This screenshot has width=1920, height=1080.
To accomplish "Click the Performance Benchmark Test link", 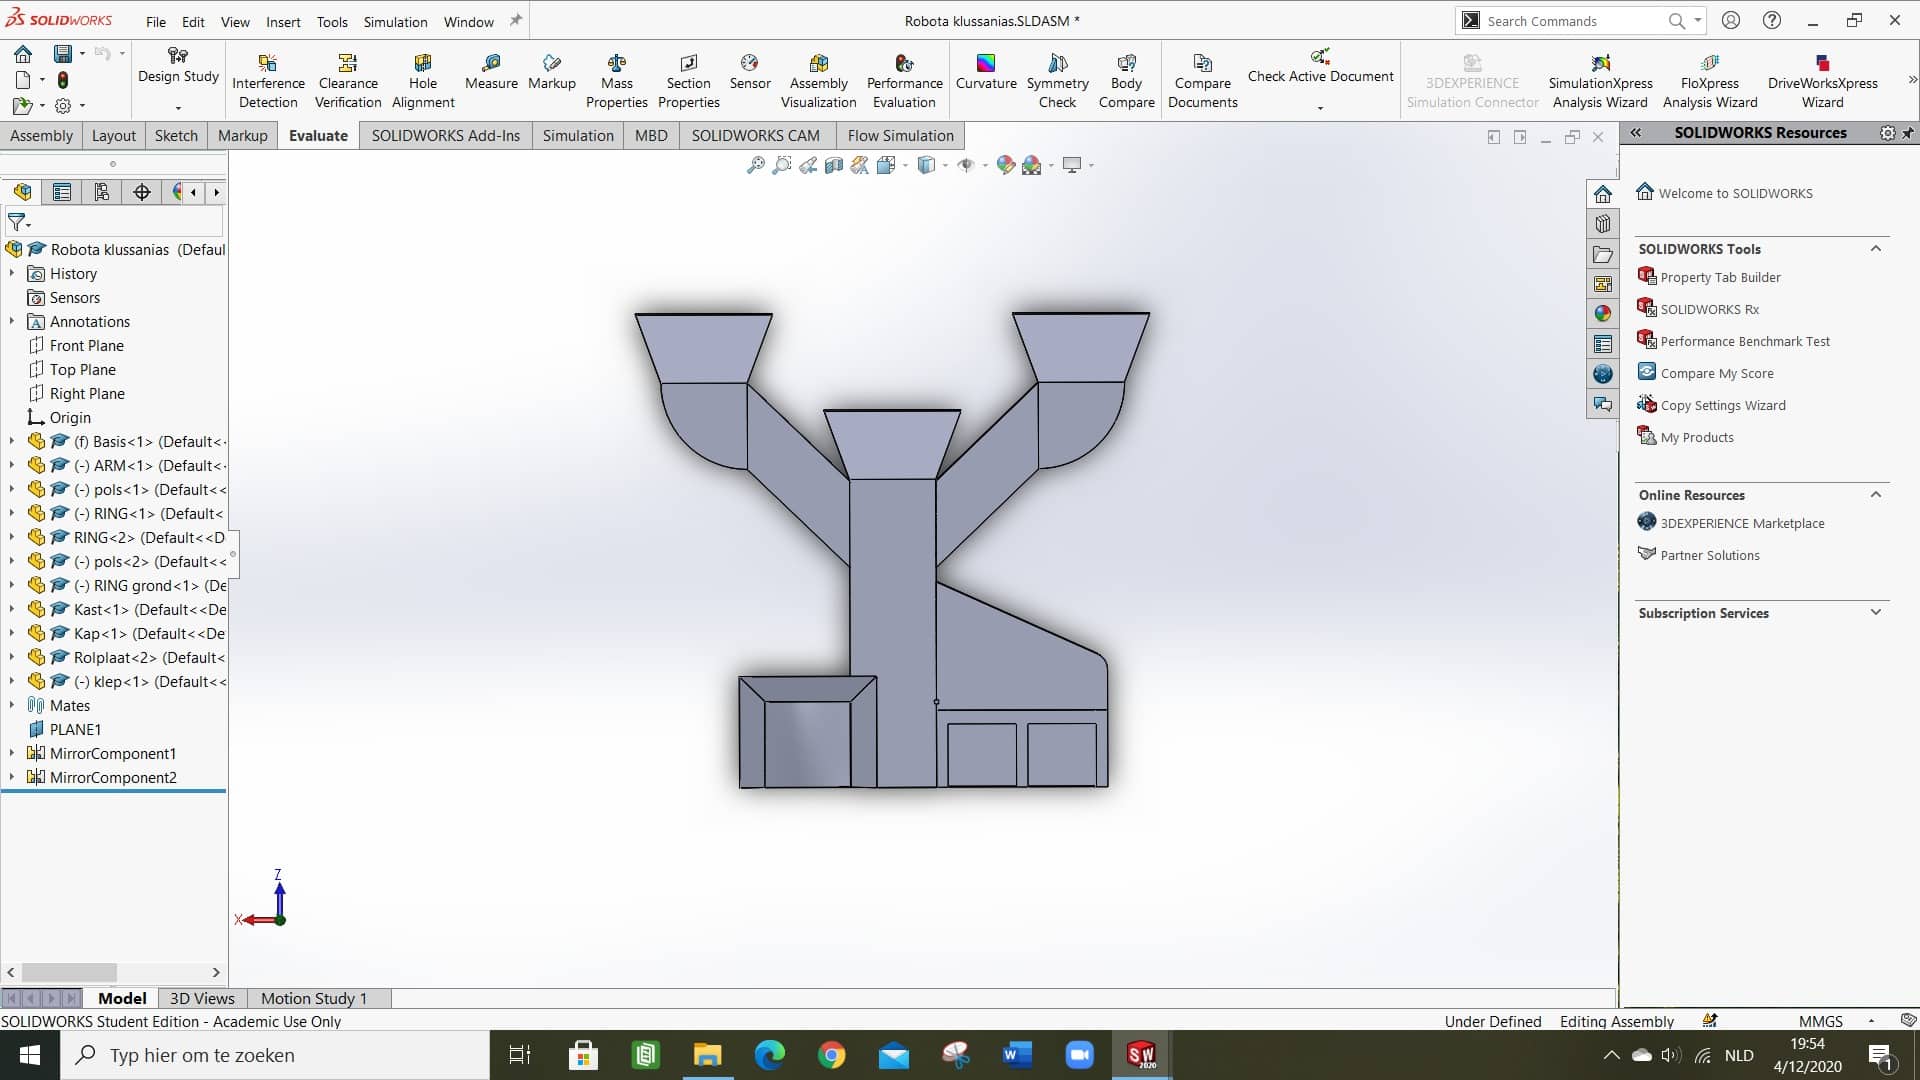I will (x=1745, y=340).
